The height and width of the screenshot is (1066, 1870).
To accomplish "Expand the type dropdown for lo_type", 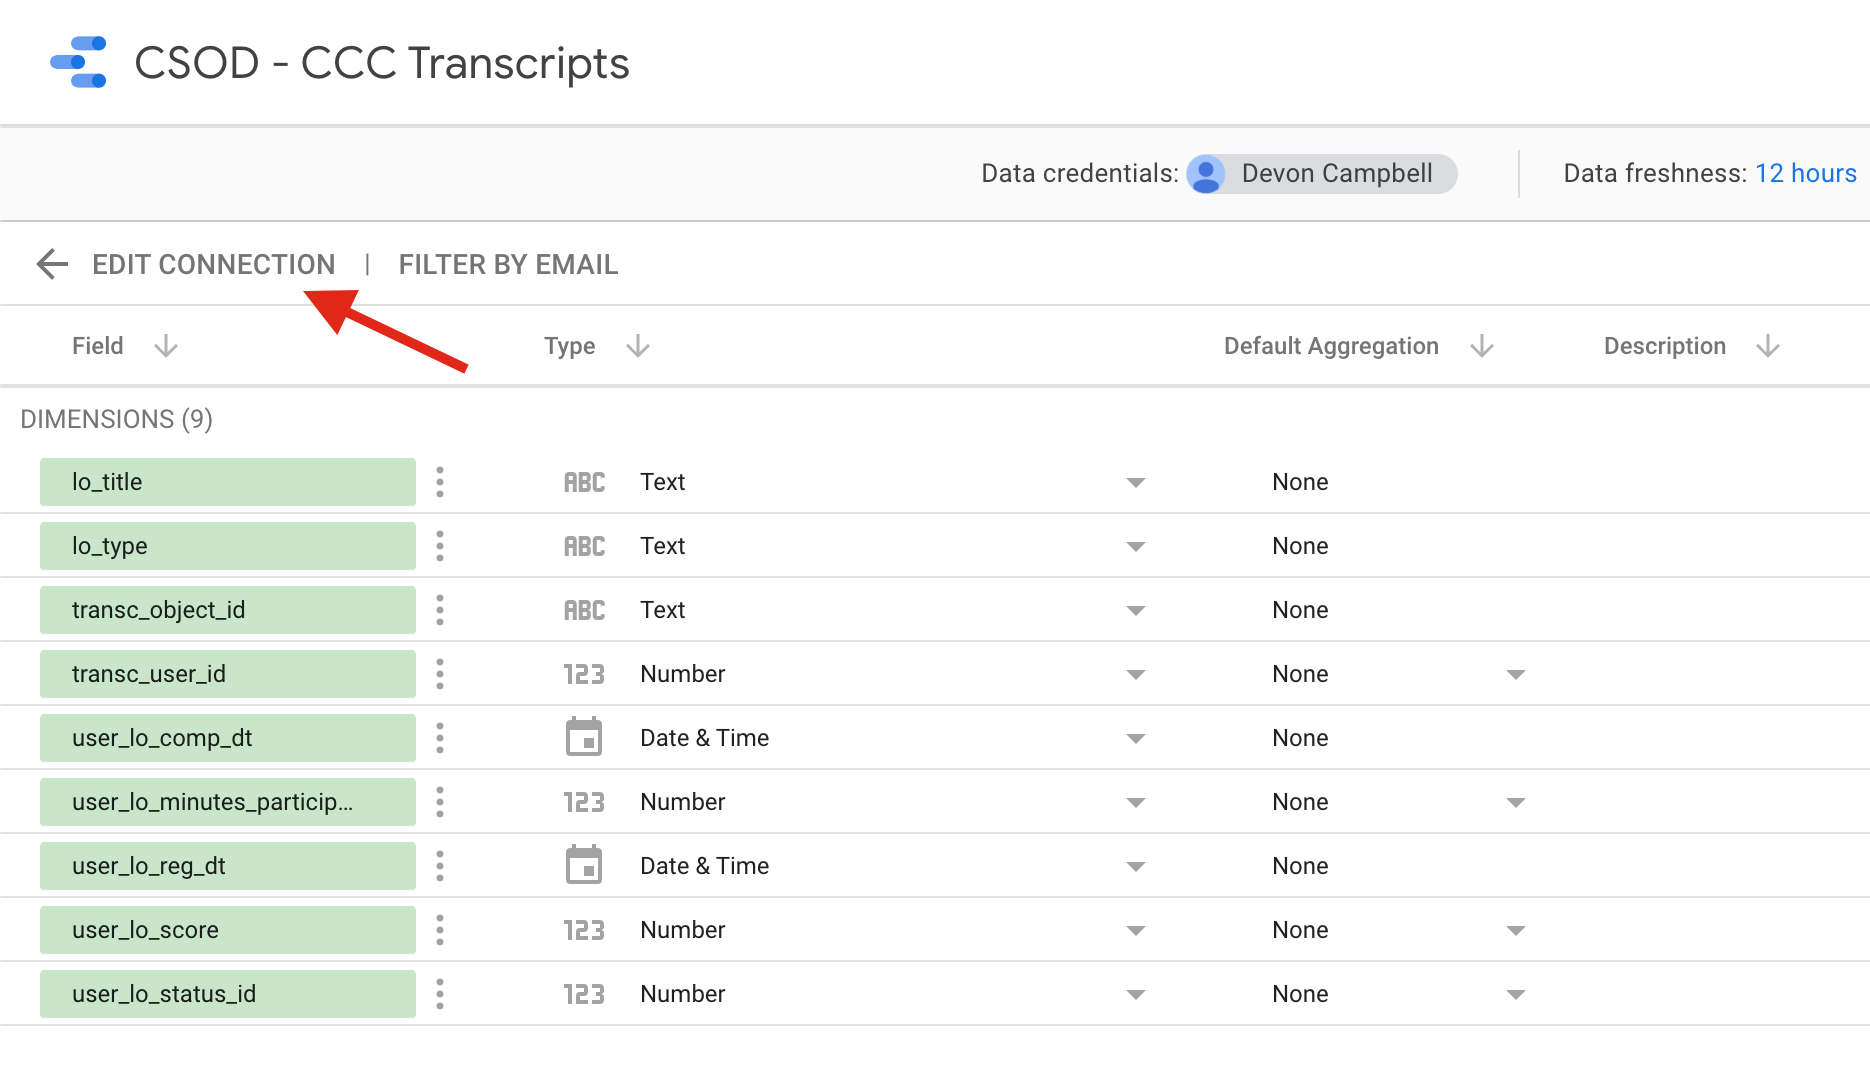I will [1135, 546].
